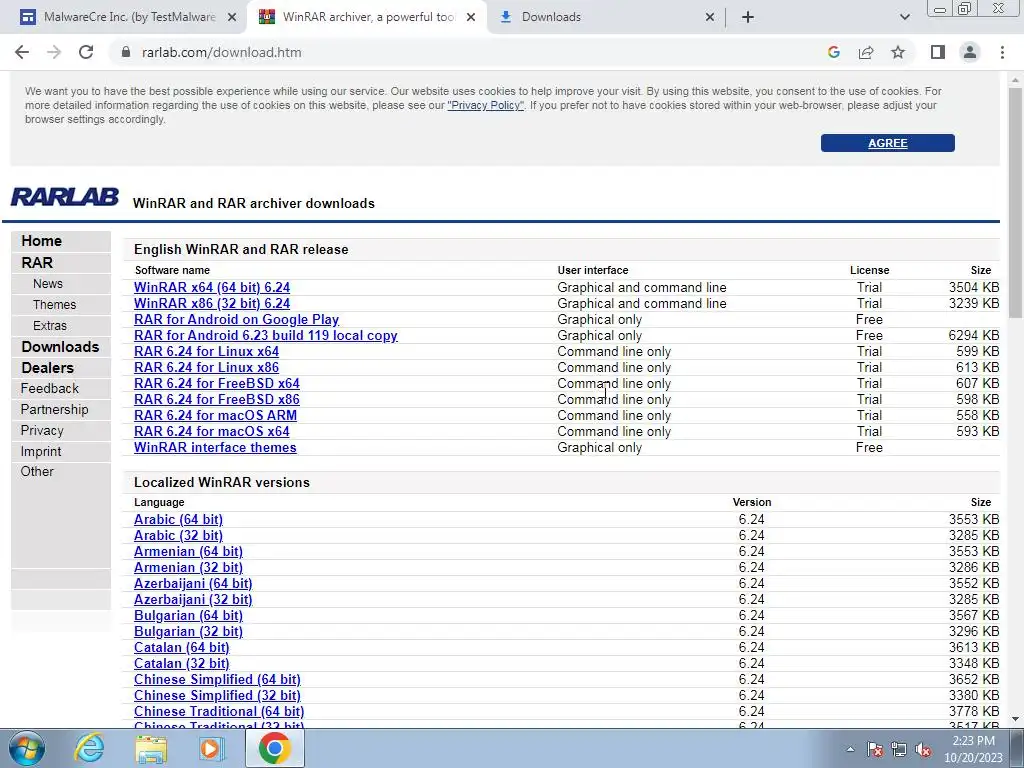1024x768 pixels.
Task: Launch Internet Explorer from taskbar
Action: [88, 748]
